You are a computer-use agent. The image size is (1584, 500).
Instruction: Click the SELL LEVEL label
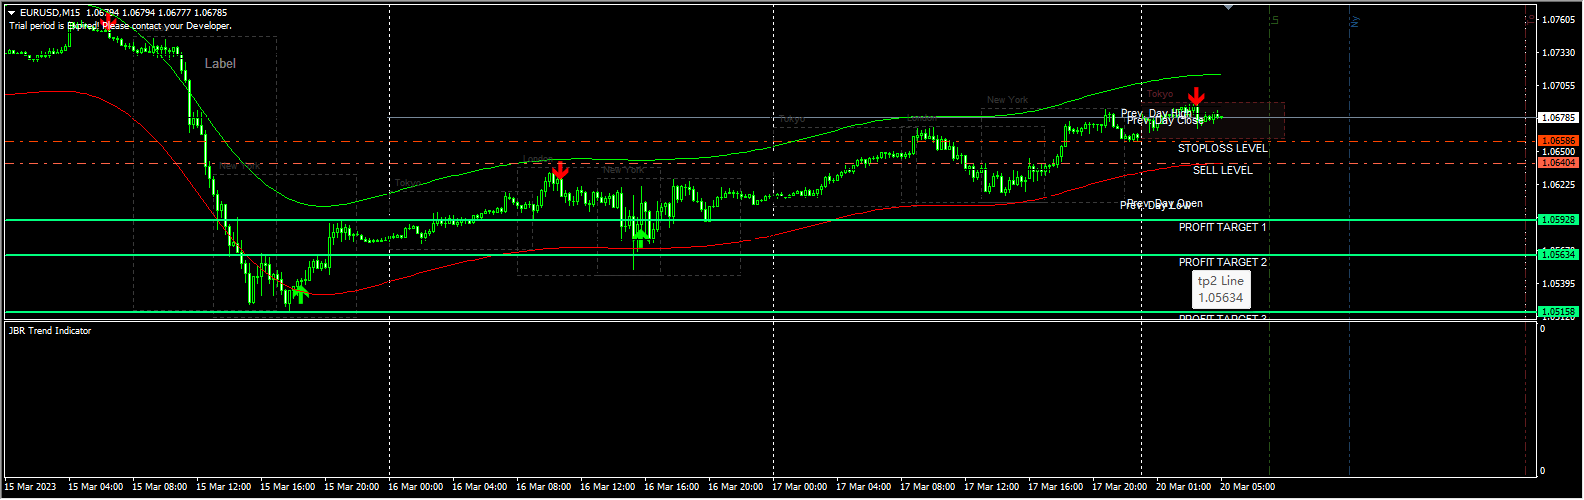point(1222,170)
